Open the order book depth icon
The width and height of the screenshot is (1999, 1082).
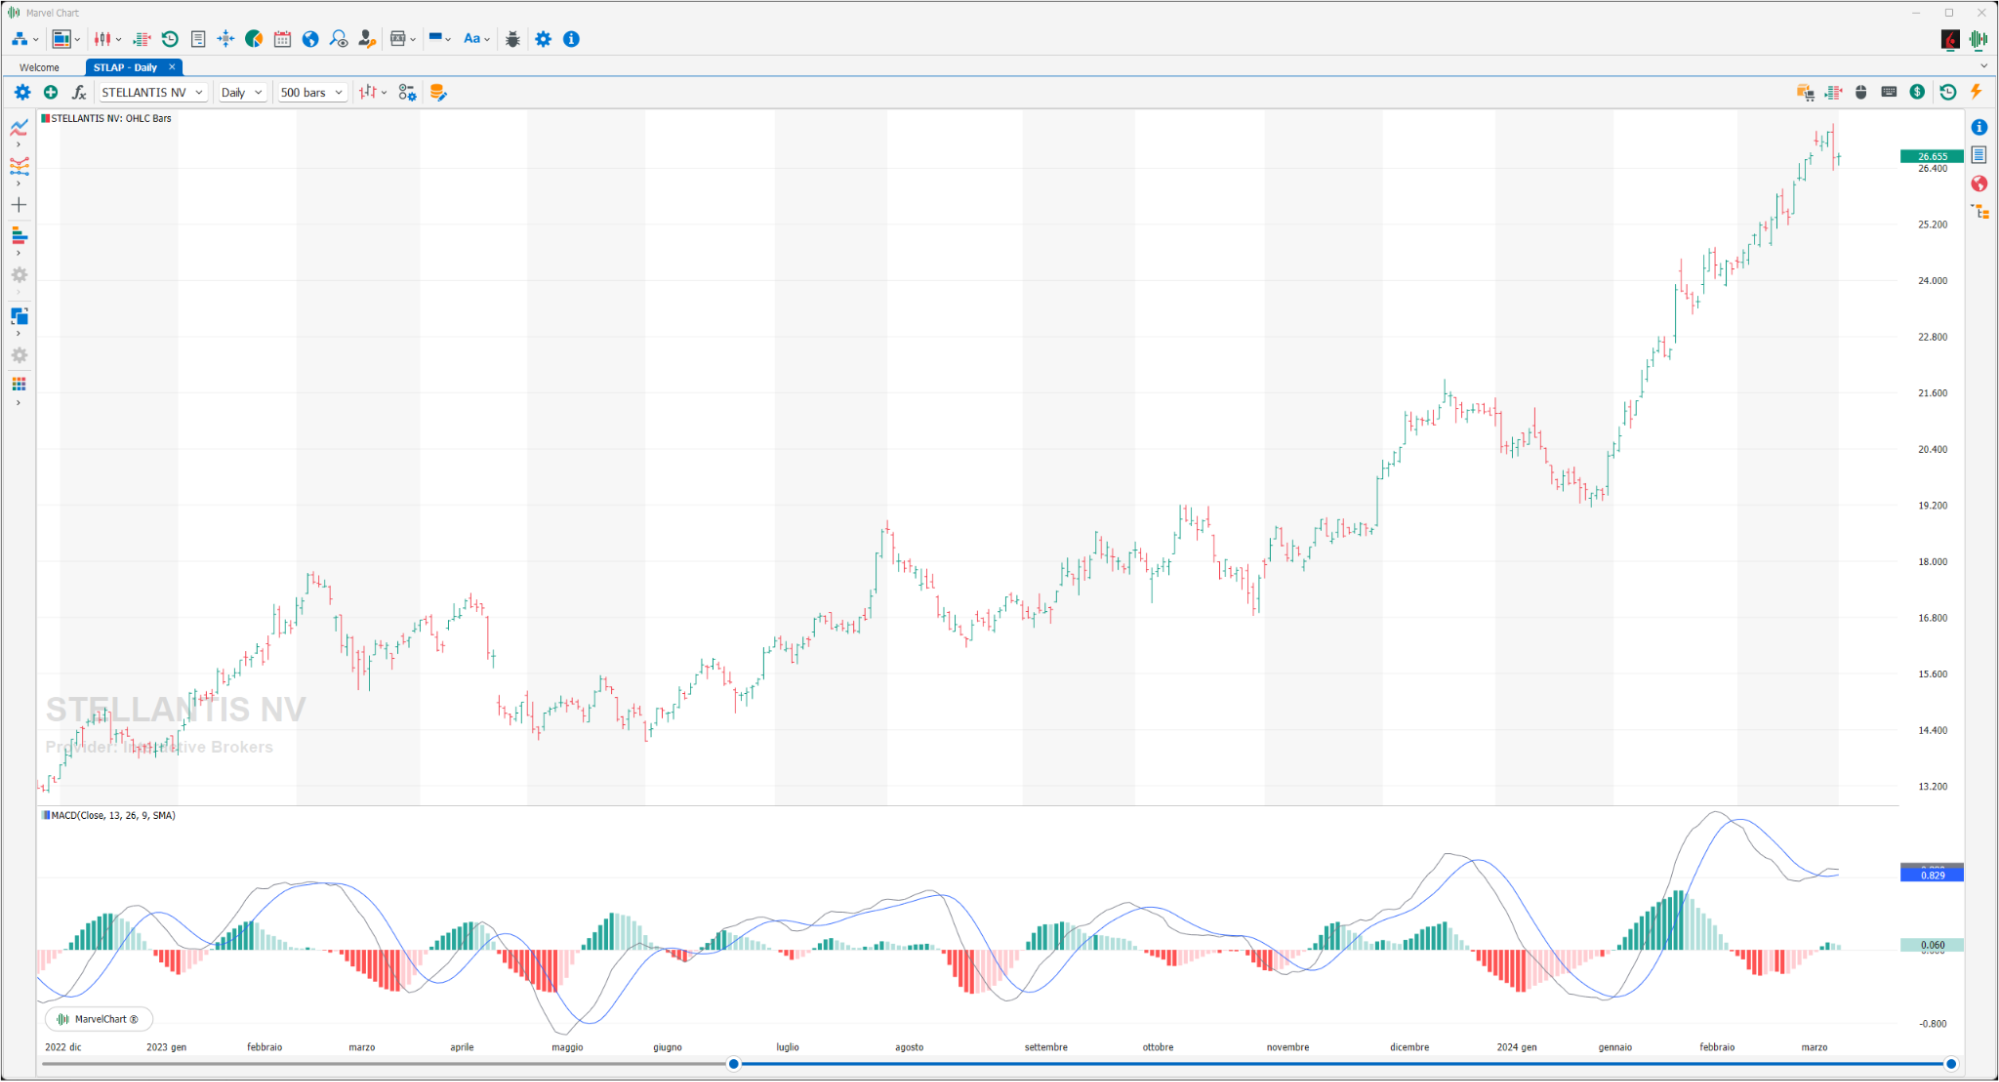coord(141,39)
